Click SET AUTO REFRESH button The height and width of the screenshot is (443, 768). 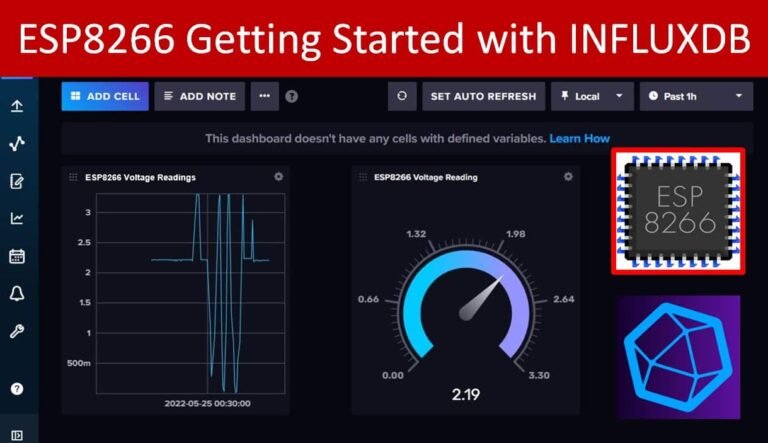click(483, 97)
